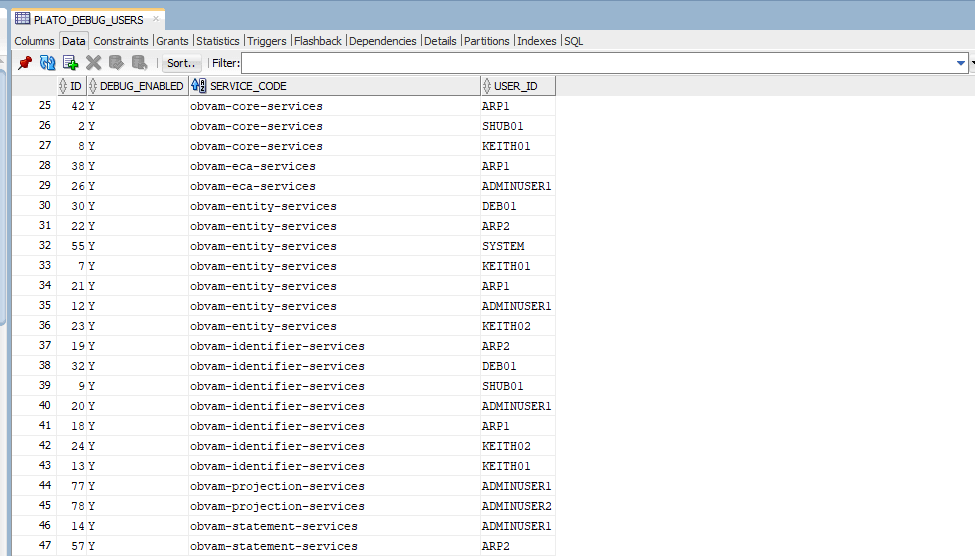Select DEBUG_ENABLED Y cell in row 33
Screen dimensions: 975x556
[x=137, y=266]
